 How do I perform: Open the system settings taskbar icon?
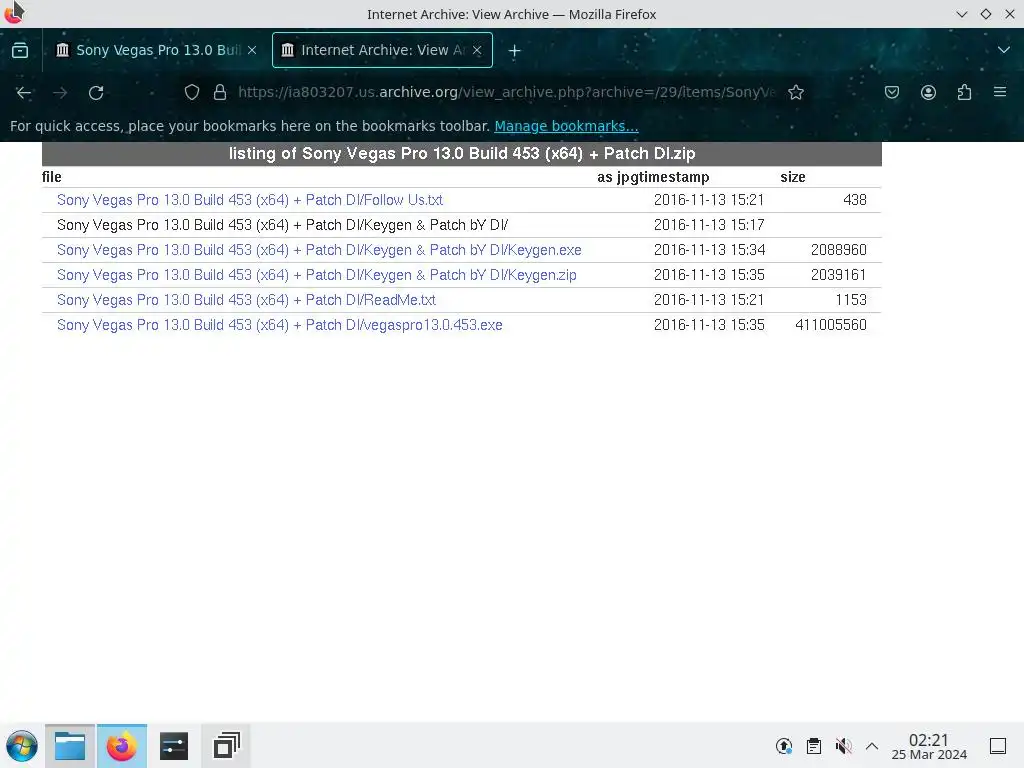click(174, 746)
